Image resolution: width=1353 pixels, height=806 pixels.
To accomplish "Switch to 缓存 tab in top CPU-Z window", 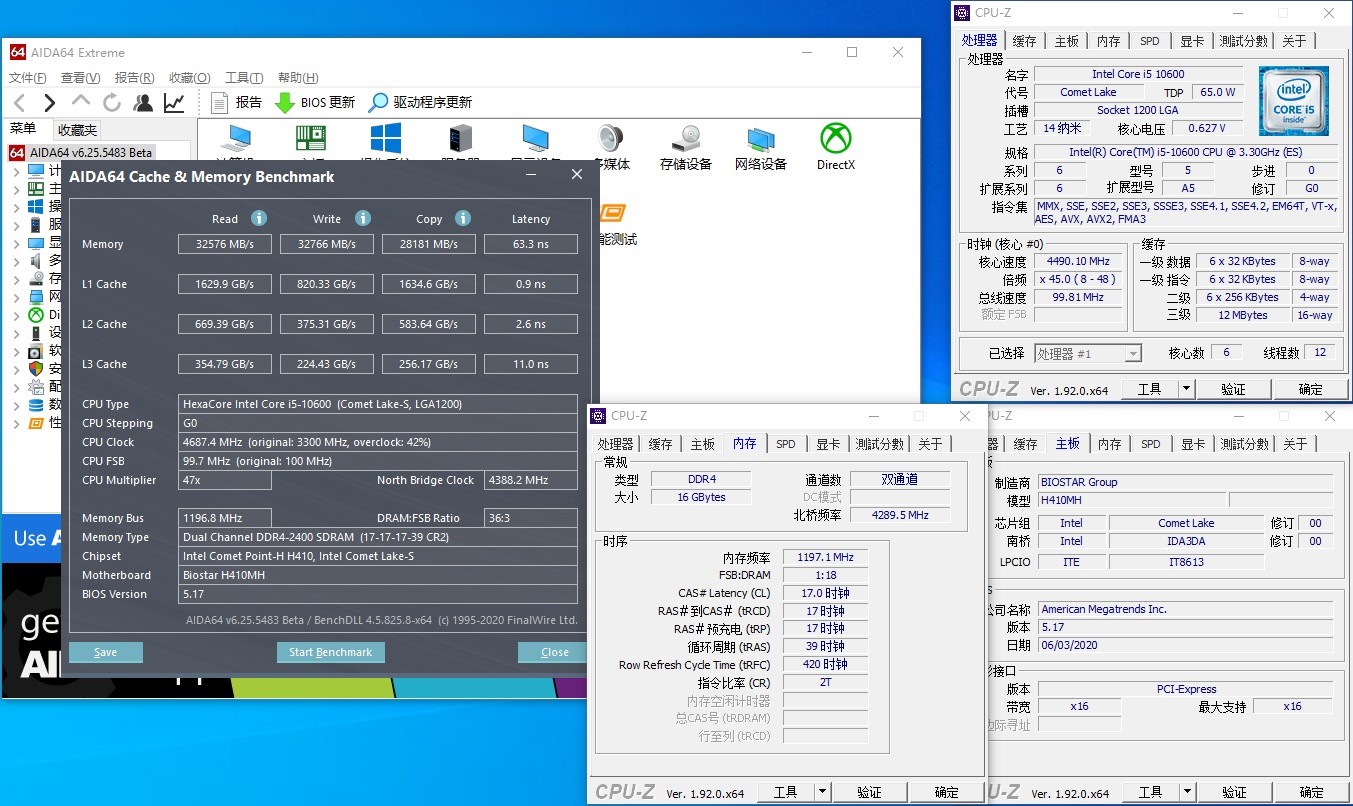I will click(1025, 41).
